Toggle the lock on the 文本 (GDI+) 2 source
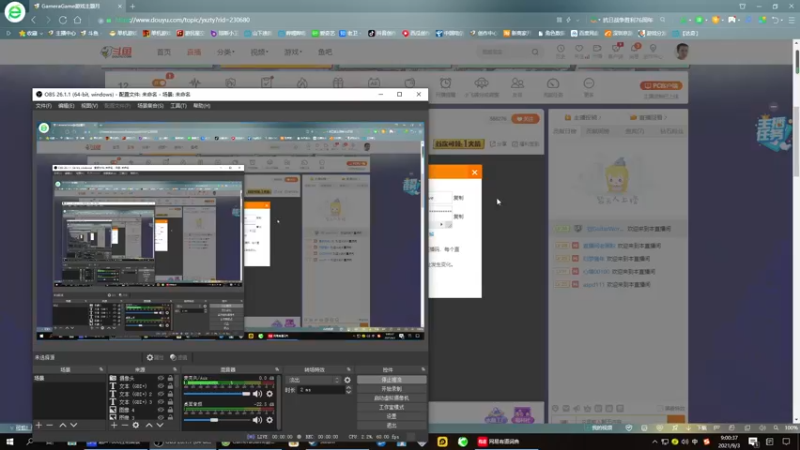800x450 pixels. click(x=170, y=394)
